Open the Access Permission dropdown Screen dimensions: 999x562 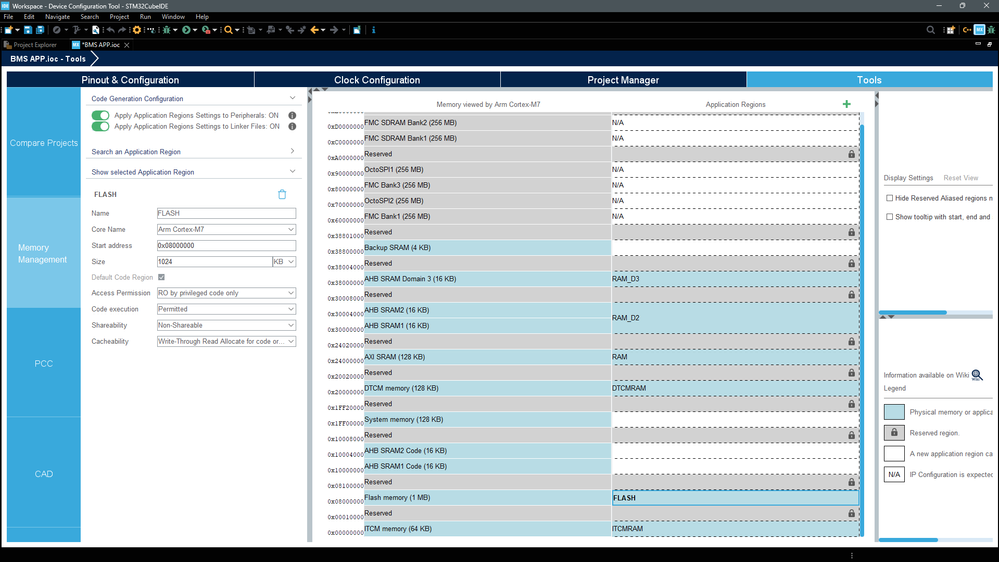[x=226, y=293]
